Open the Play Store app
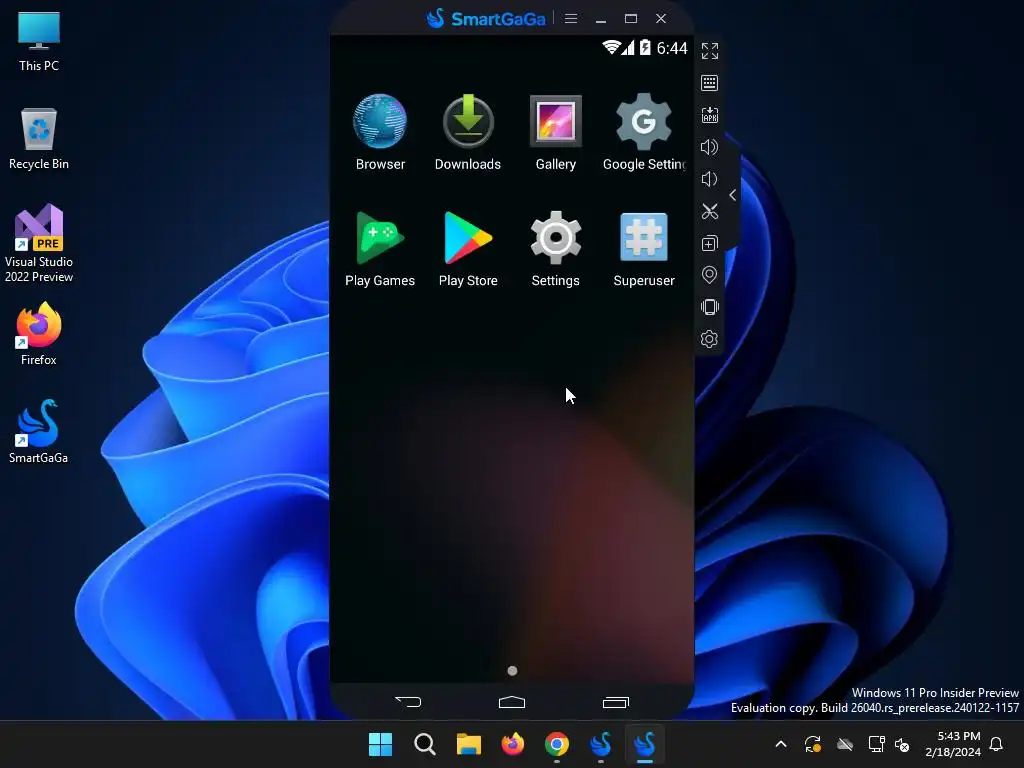This screenshot has width=1024, height=768. tap(468, 249)
